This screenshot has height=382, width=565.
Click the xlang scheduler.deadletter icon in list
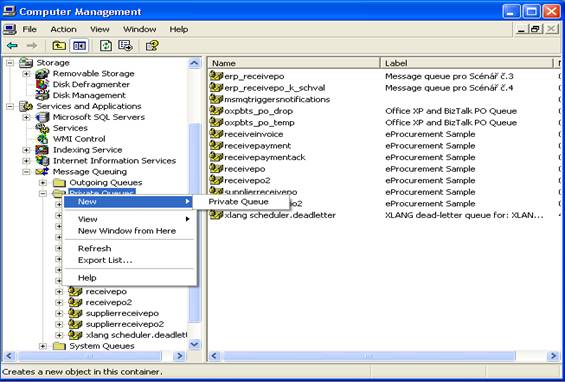216,215
